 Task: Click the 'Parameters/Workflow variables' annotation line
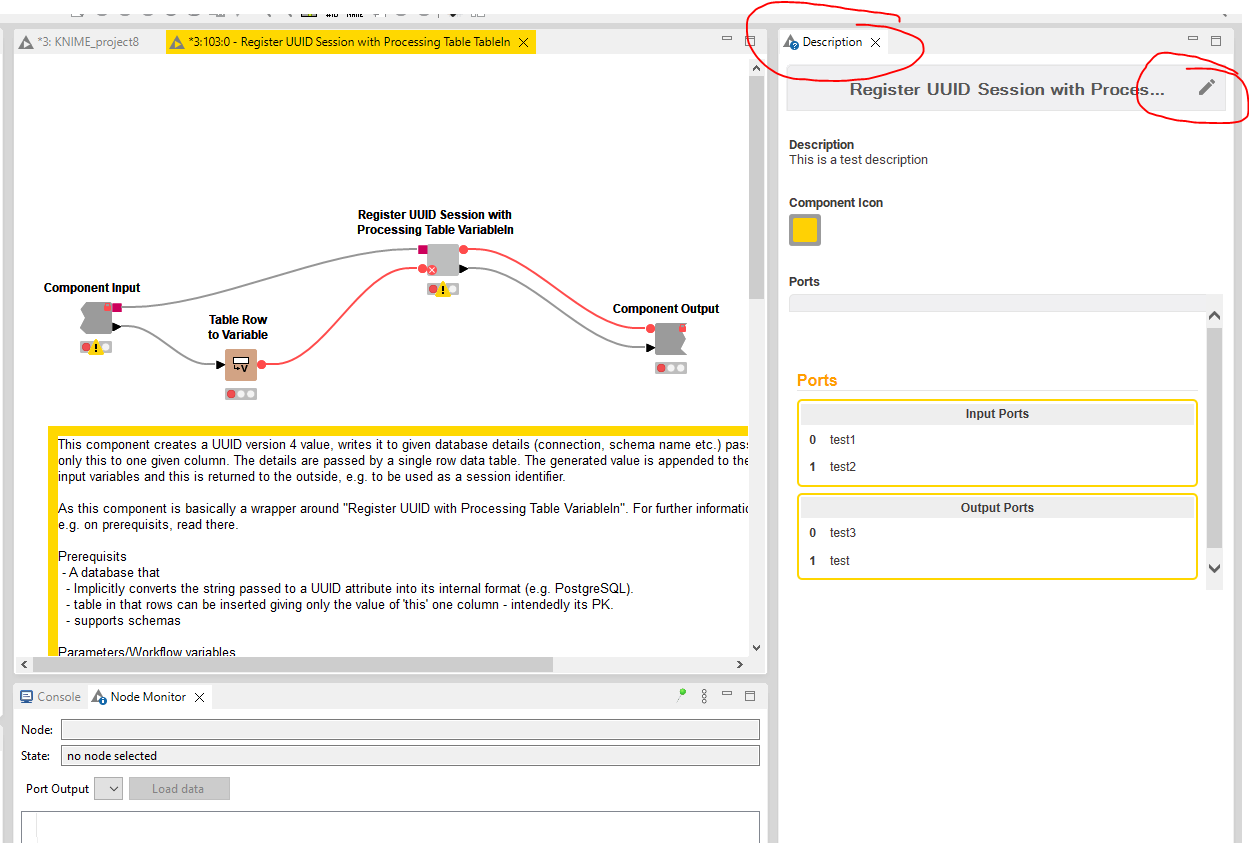[x=147, y=653]
